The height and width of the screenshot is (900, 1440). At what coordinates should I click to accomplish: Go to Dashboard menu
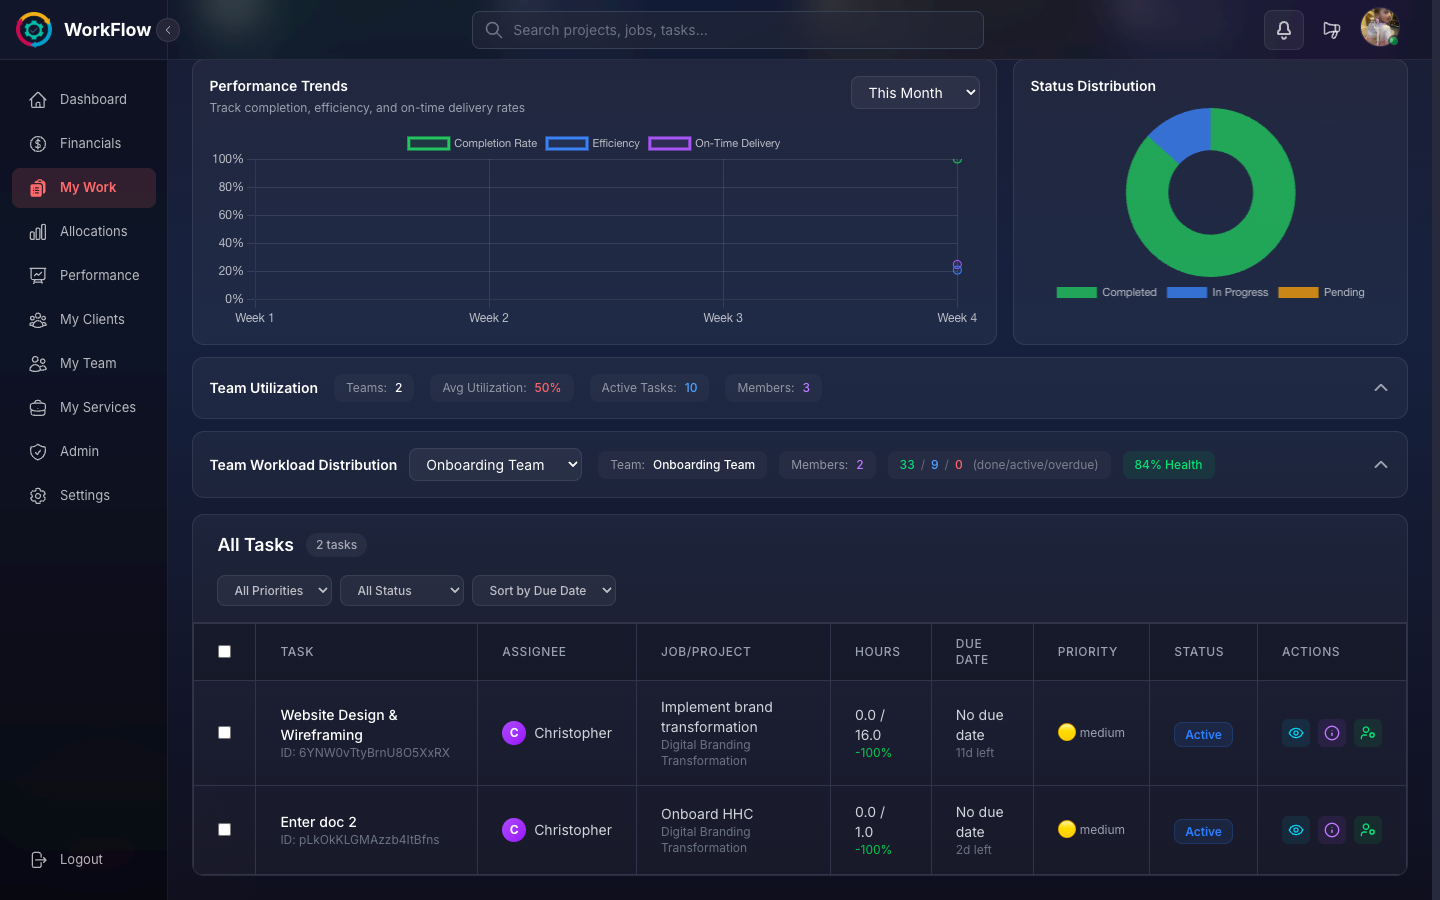84,99
